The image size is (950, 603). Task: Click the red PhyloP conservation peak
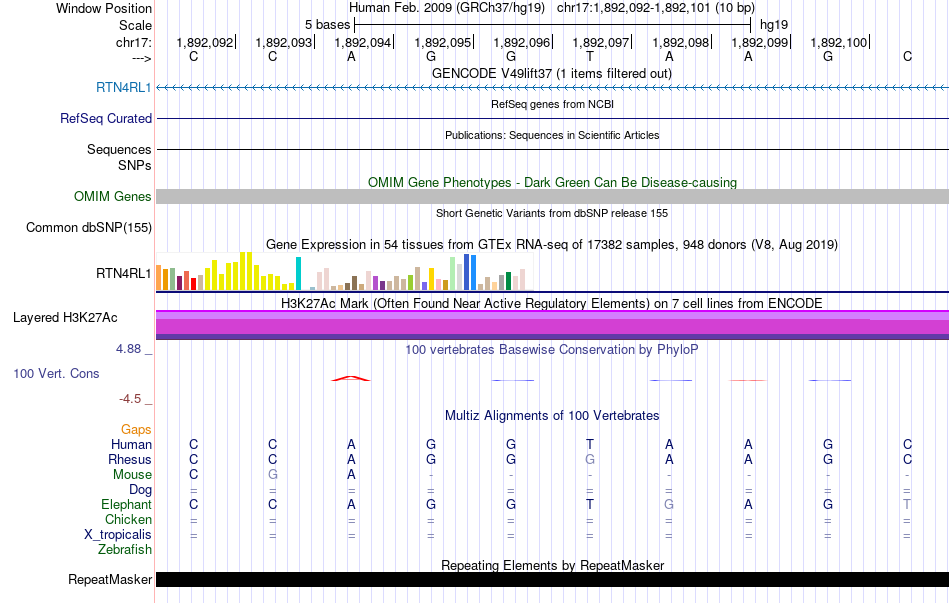[x=351, y=379]
